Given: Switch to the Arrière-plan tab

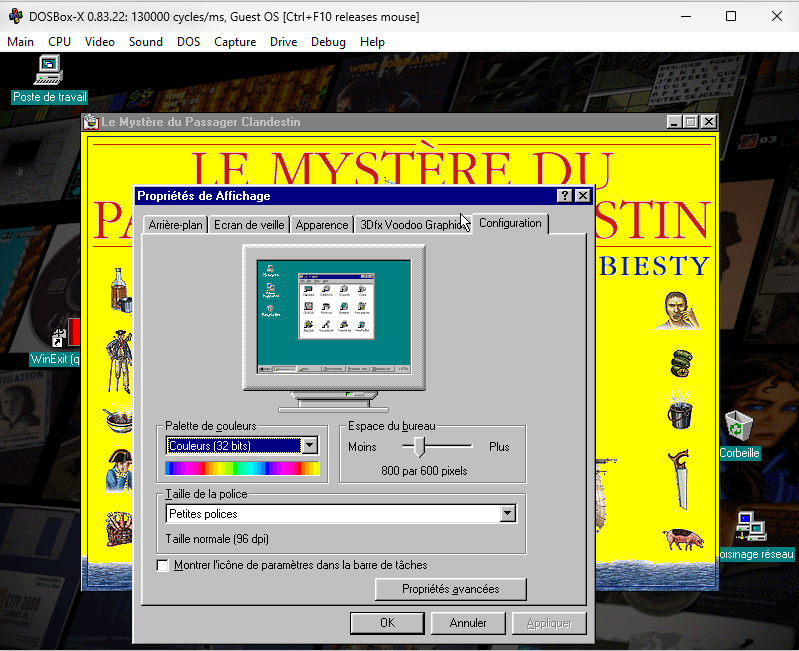Looking at the screenshot, I should (175, 225).
